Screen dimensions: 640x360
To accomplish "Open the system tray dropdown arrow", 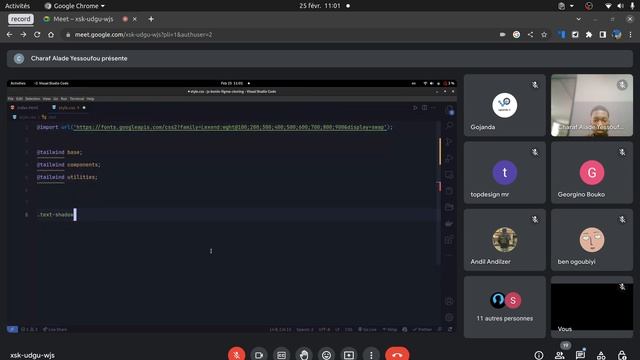I will click(572, 6).
